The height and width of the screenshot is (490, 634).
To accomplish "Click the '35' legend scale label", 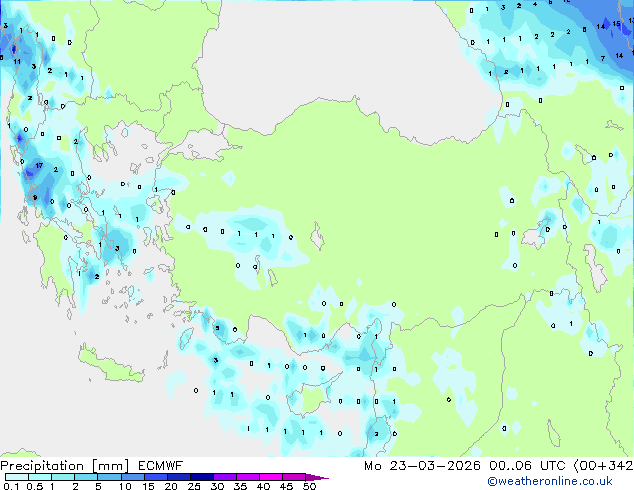I will pyautogui.click(x=240, y=486).
